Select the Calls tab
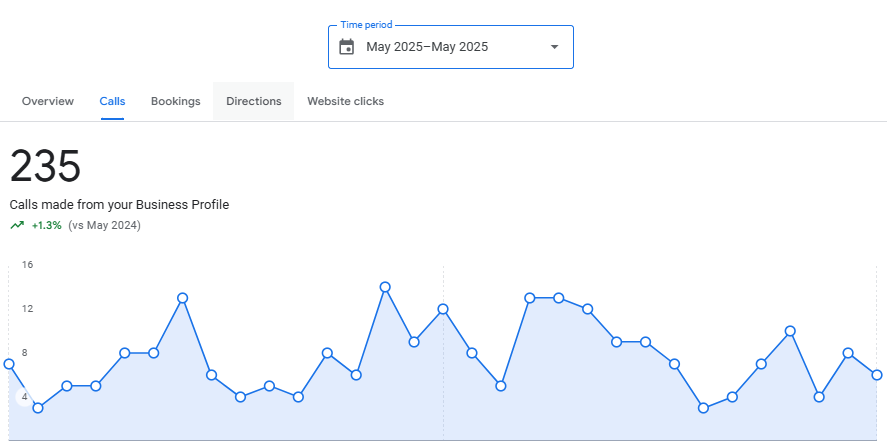Screen dimensions: 887x444 (112, 101)
